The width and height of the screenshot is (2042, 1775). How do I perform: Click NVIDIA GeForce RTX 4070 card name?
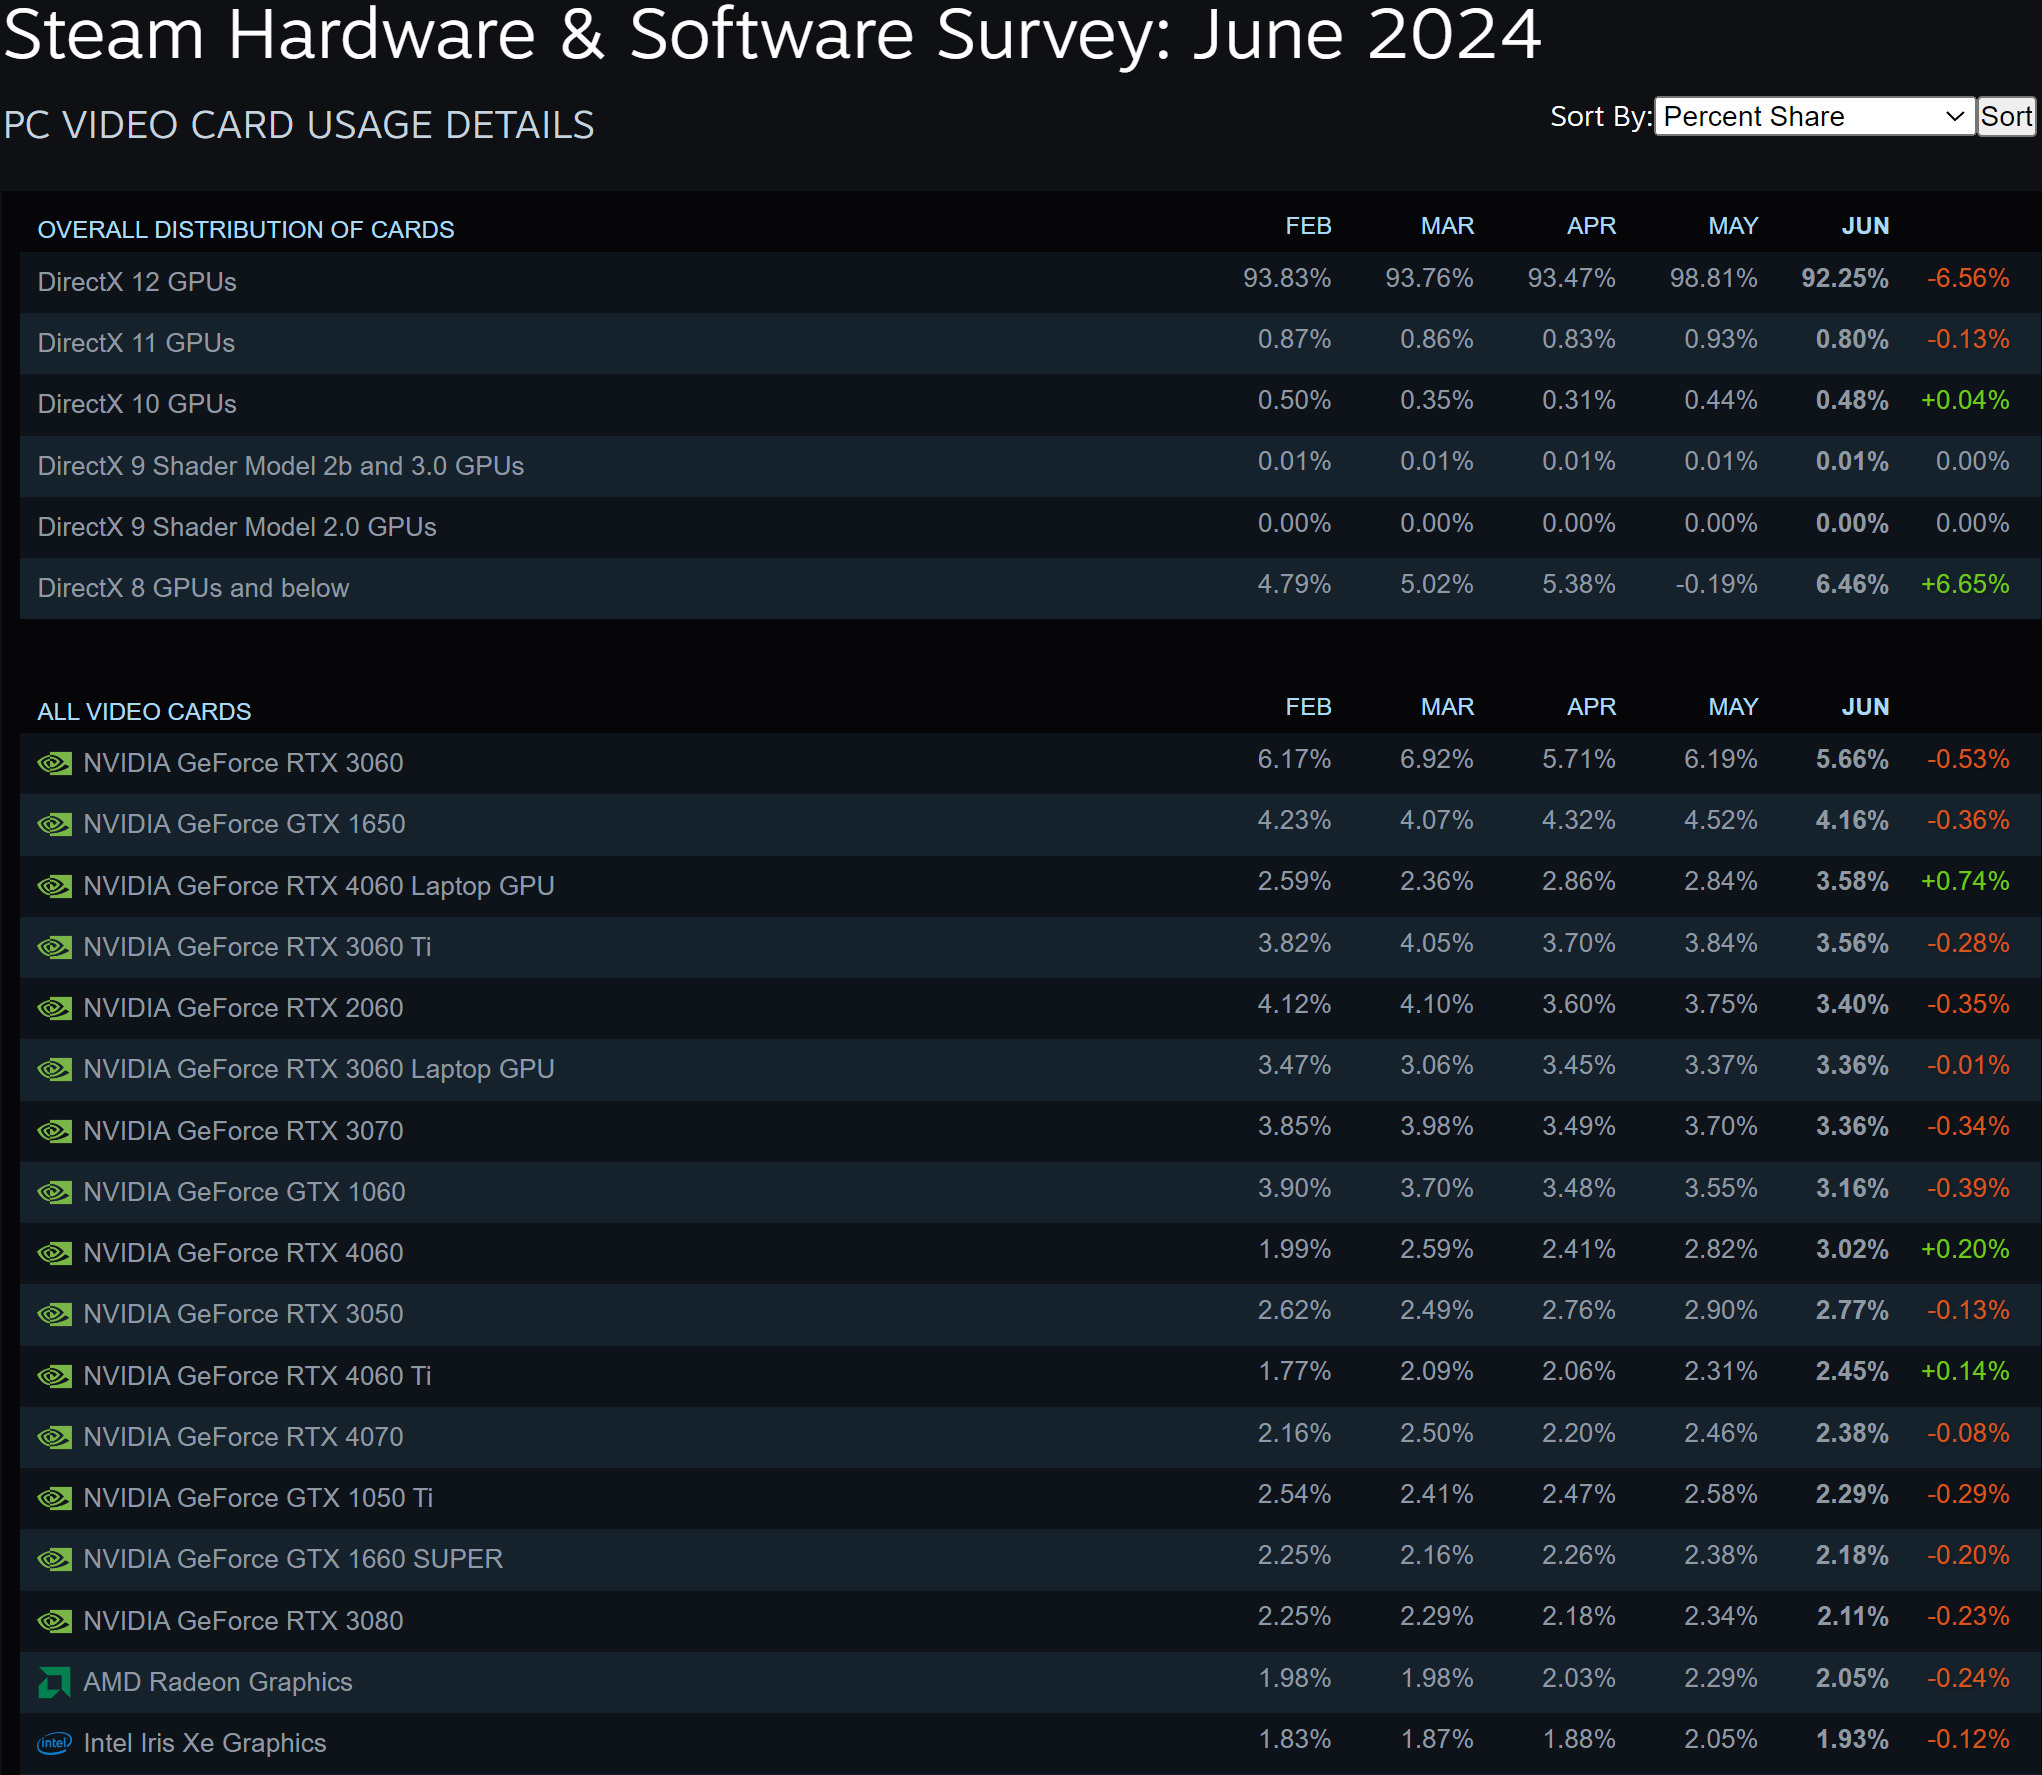[244, 1437]
